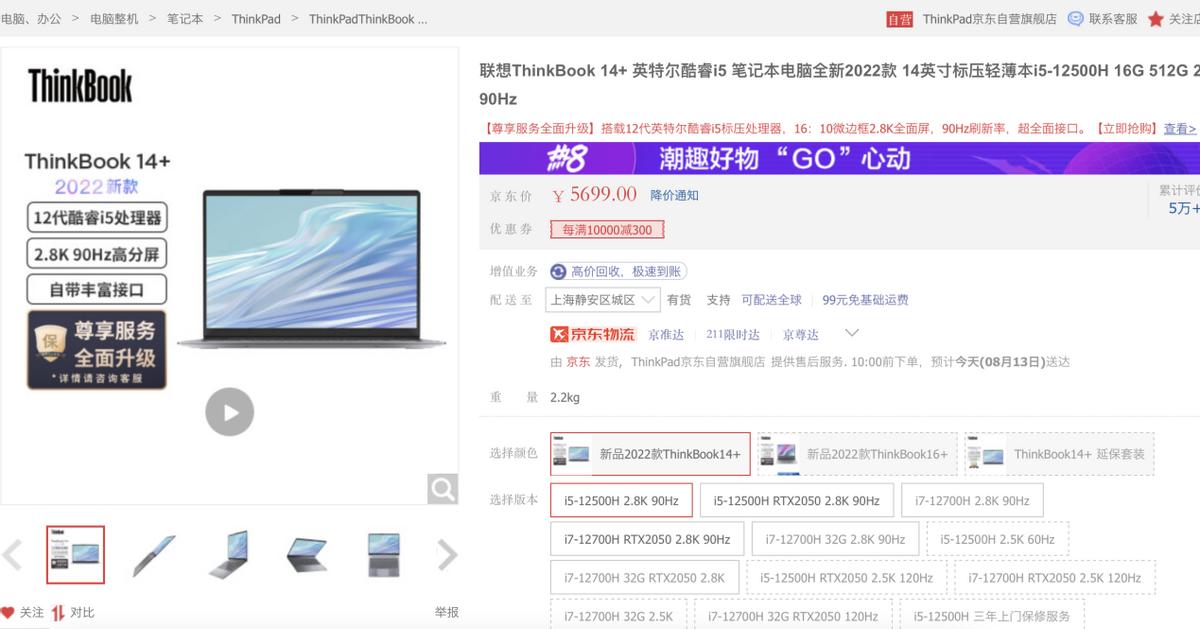1200x629 pixels.
Task: Open the 联系客服 customer service chat icon
Action: (x=1073, y=18)
